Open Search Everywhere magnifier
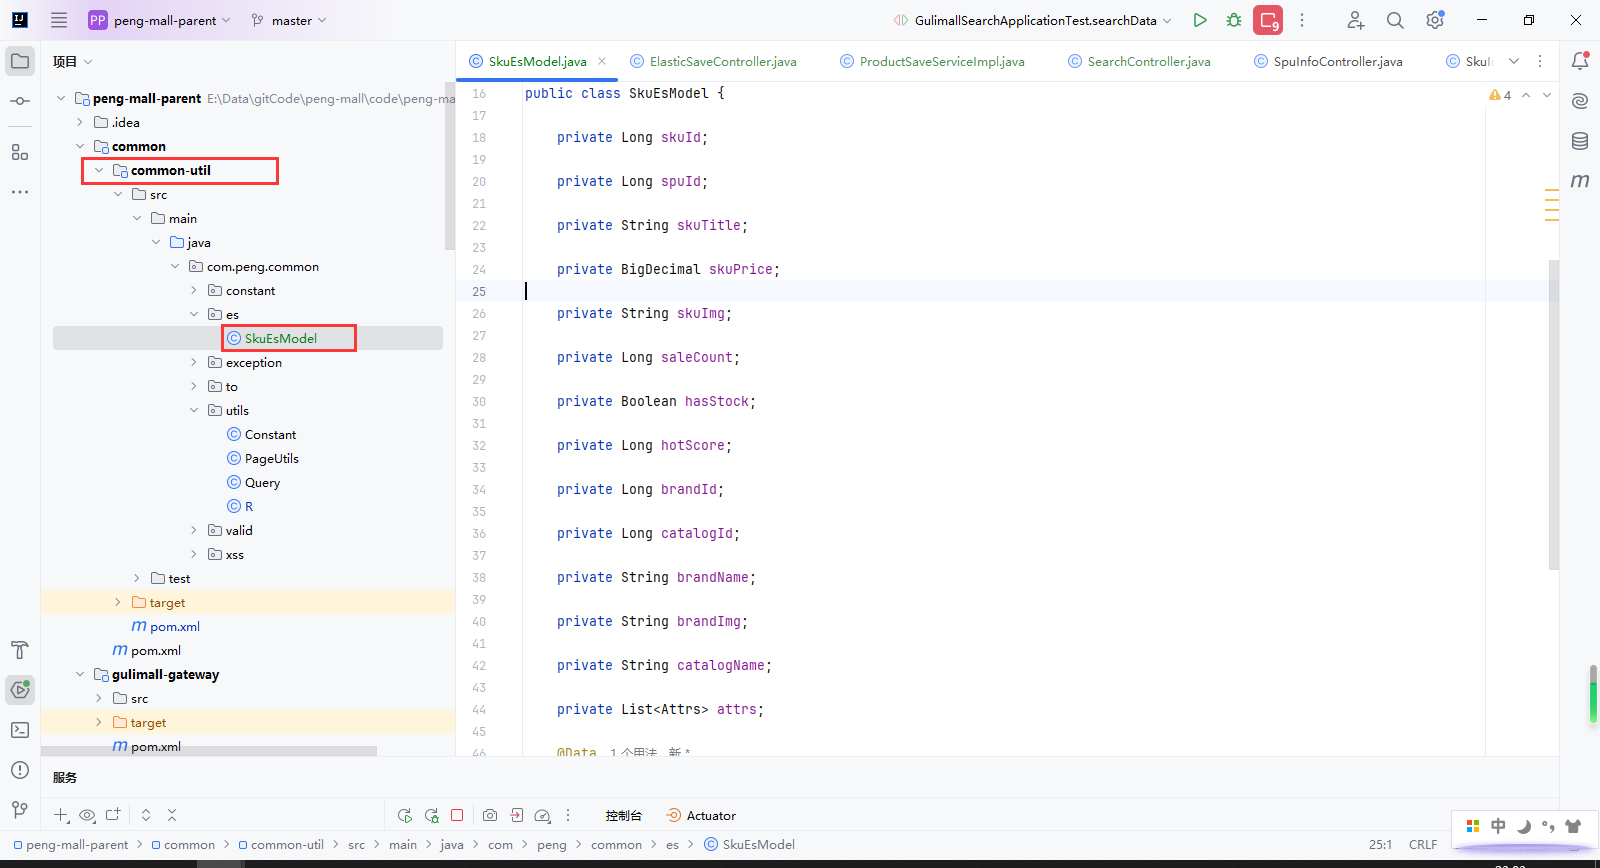The height and width of the screenshot is (868, 1600). coord(1395,20)
